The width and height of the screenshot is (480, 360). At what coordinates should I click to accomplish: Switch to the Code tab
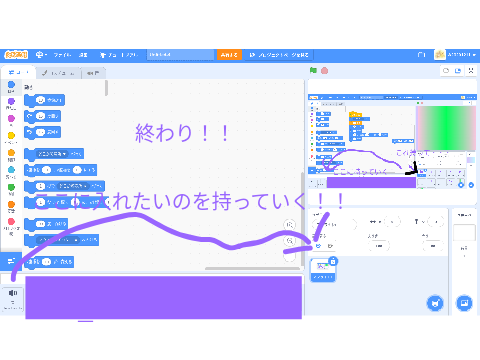click(18, 72)
